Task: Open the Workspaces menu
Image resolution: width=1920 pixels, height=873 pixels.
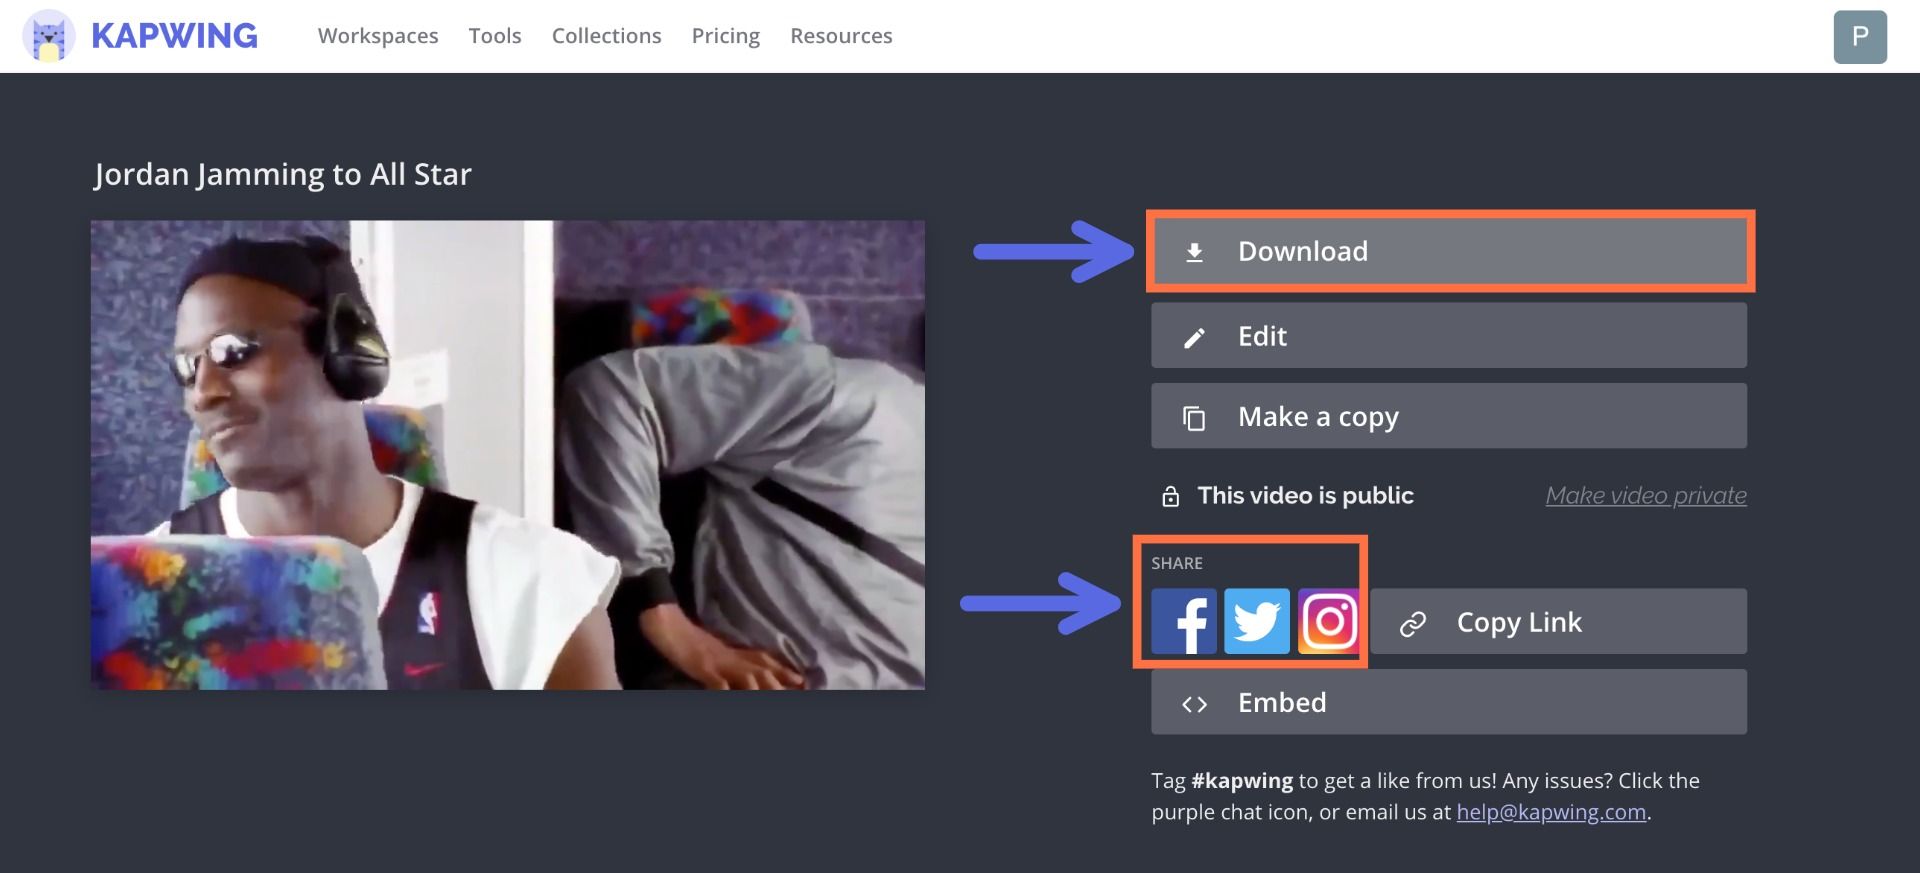Action: pyautogui.click(x=378, y=36)
